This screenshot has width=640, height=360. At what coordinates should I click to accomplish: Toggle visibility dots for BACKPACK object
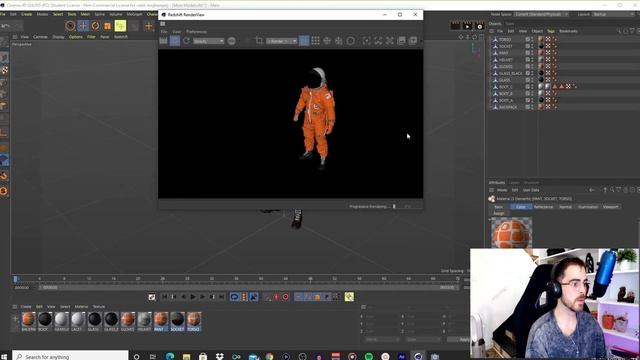pos(532,107)
